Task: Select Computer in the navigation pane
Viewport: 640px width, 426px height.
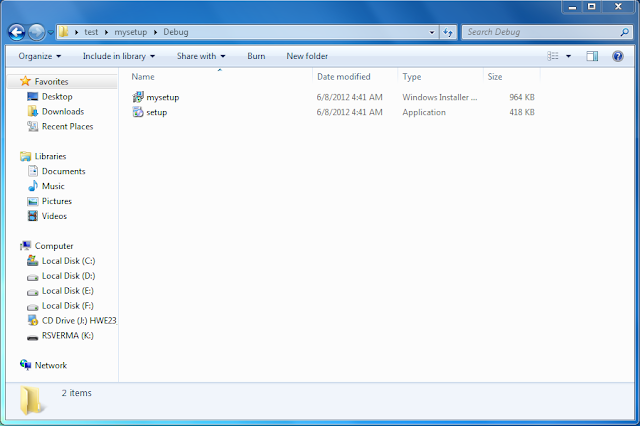Action: (54, 246)
